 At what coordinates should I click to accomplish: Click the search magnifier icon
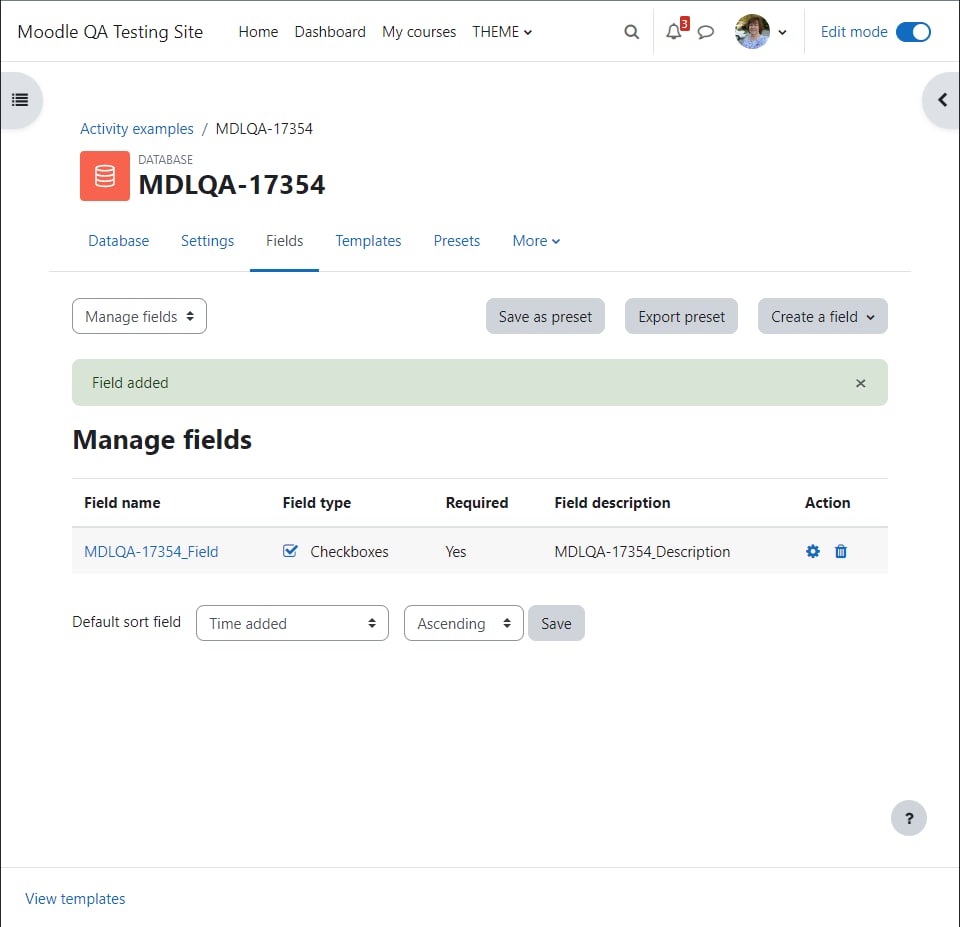631,32
